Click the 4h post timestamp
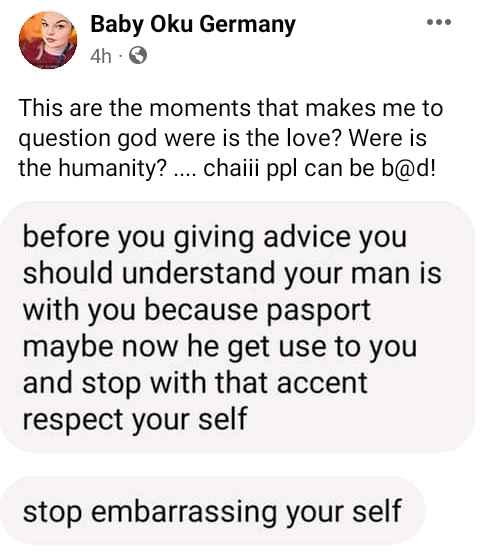The image size is (480, 554). click(x=101, y=56)
